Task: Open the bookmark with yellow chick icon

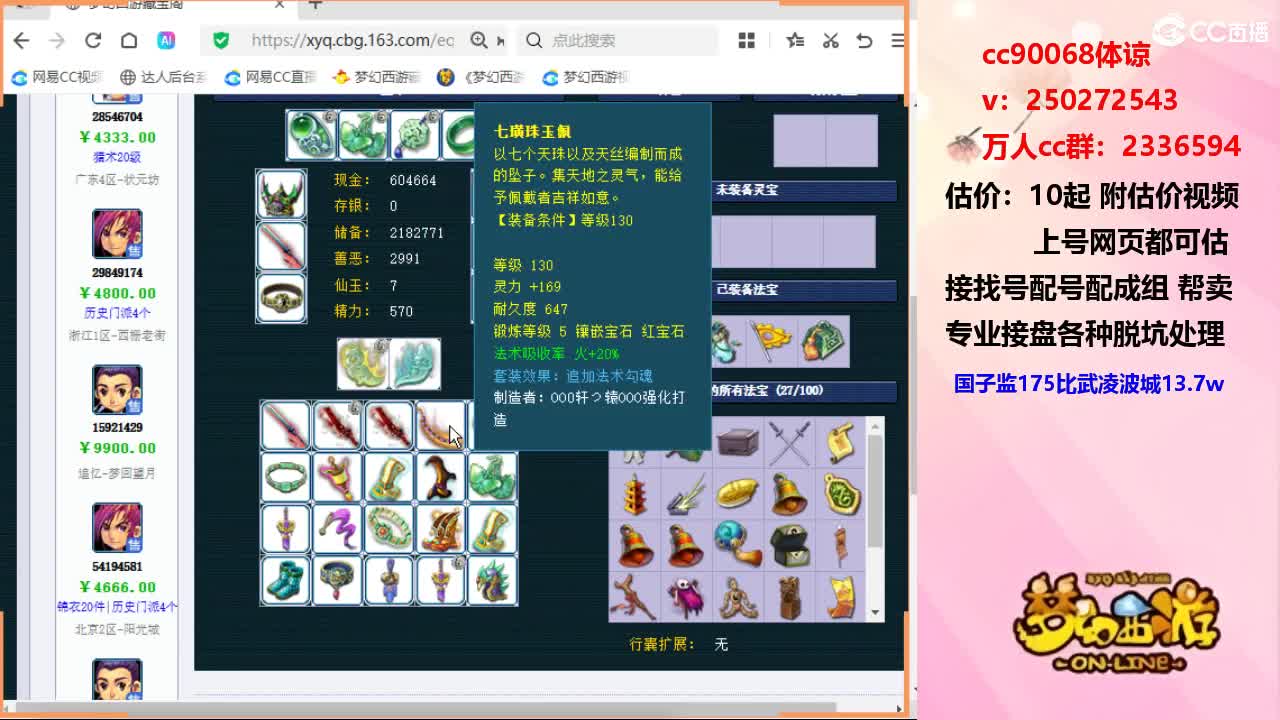Action: [x=378, y=77]
